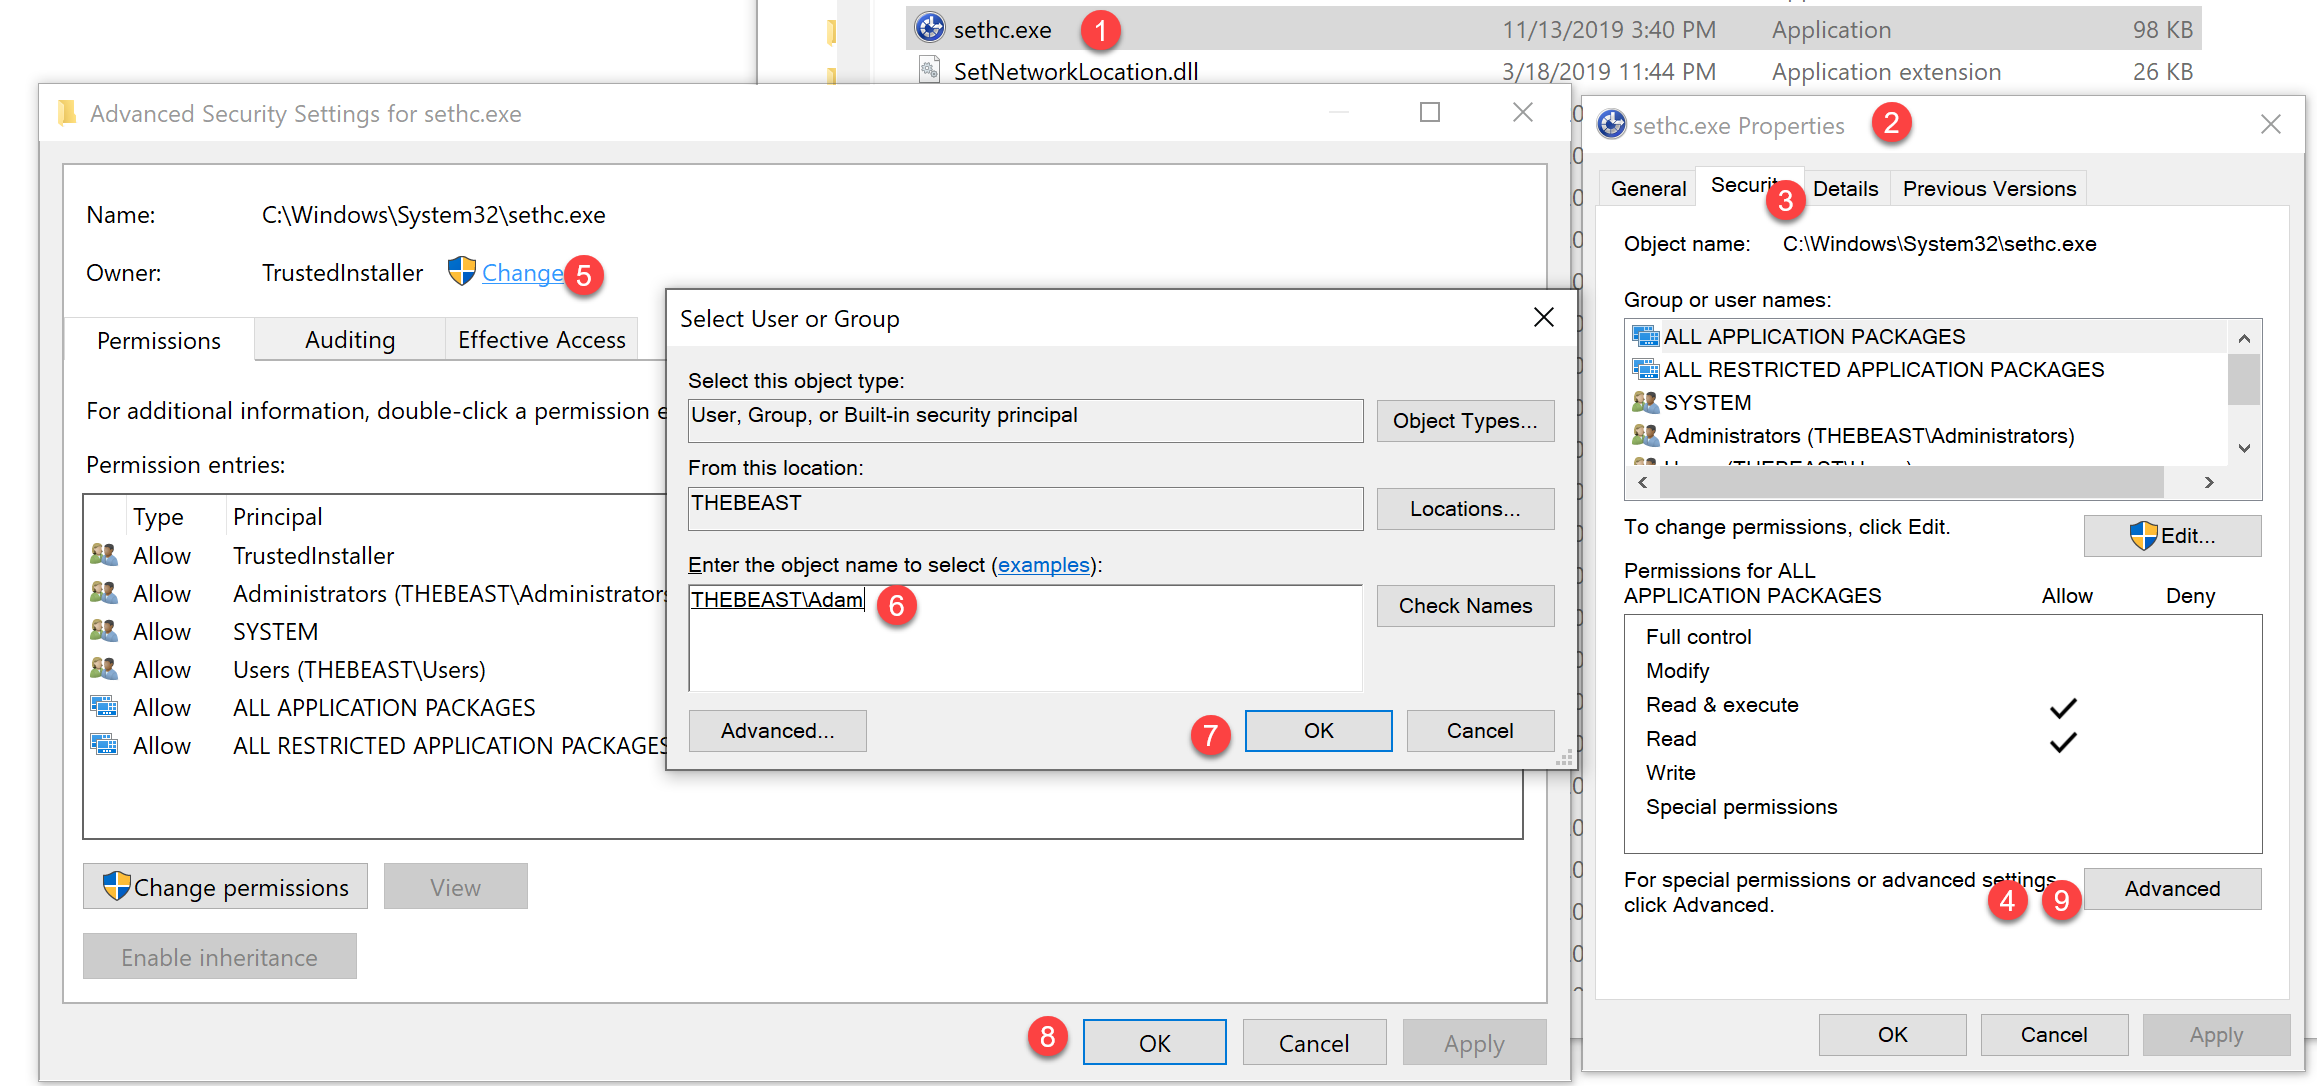
Task: Click the folder icon in Advanced Security title bar
Action: click(67, 113)
